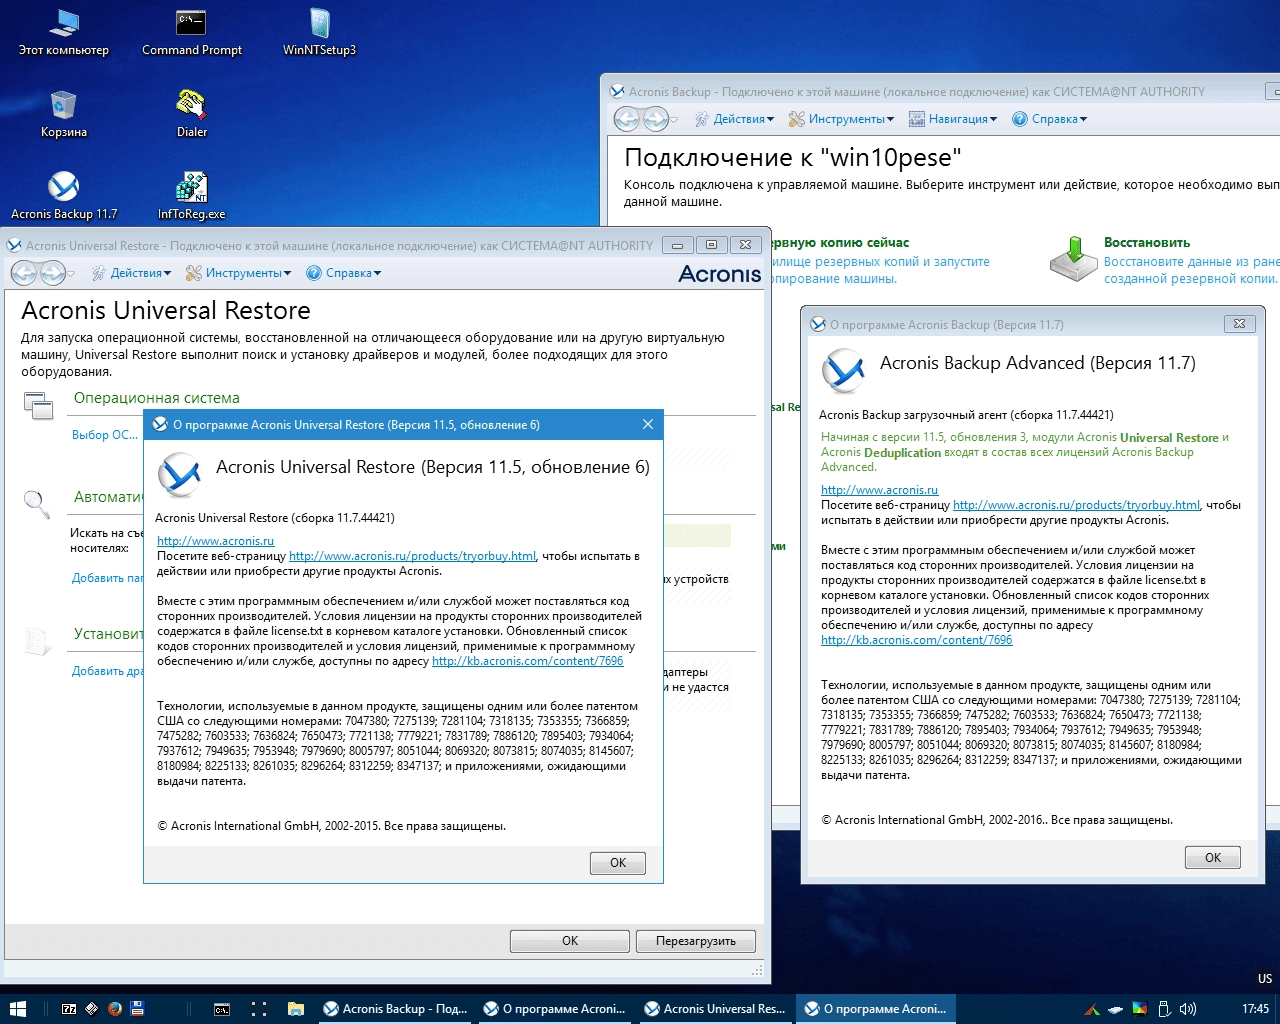Click the forward arrow in the Acronis Backup window

click(x=655, y=119)
